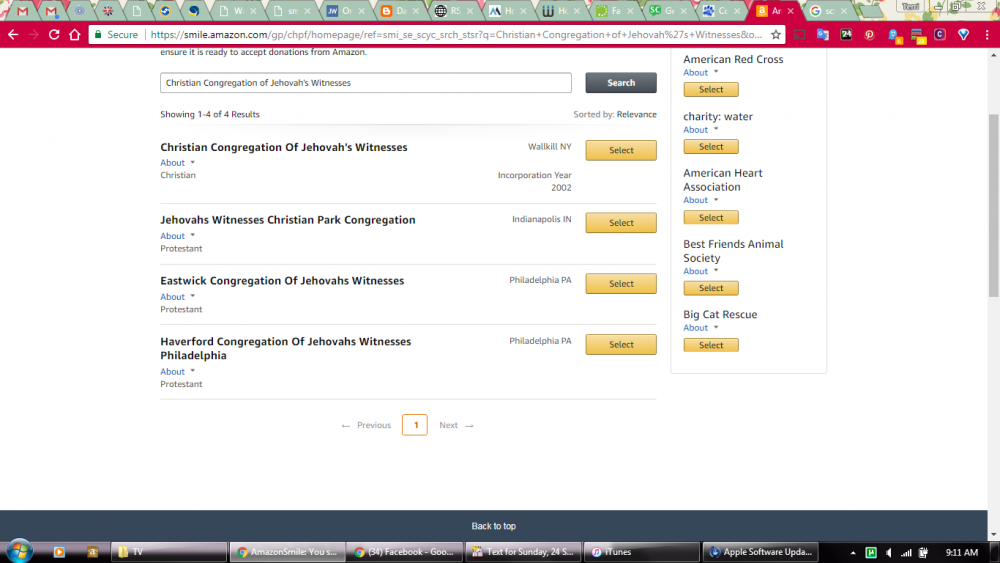
Task: Expand About for Haverford Congregation
Action: [x=177, y=371]
